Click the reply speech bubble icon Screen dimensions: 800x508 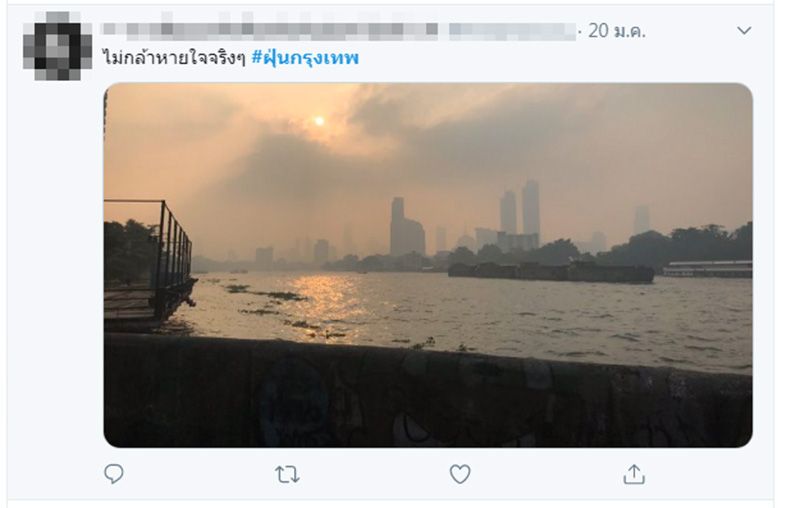114,474
